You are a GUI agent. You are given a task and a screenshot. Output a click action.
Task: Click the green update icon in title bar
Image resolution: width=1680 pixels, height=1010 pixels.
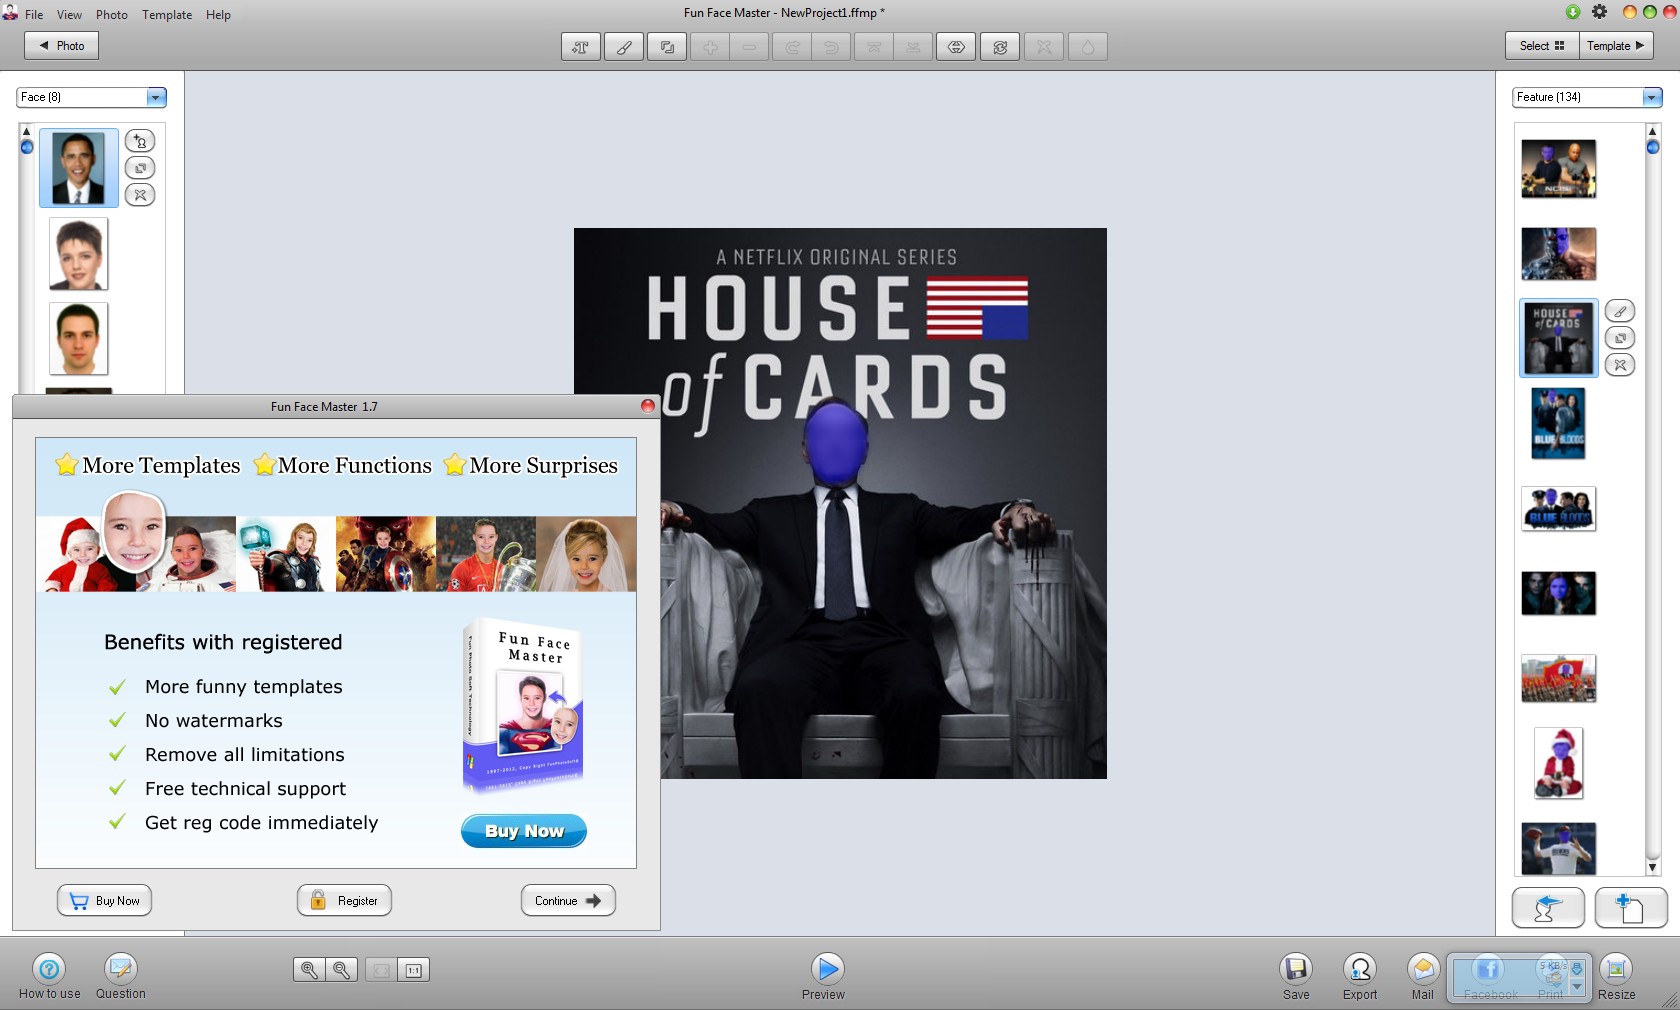pyautogui.click(x=1573, y=12)
